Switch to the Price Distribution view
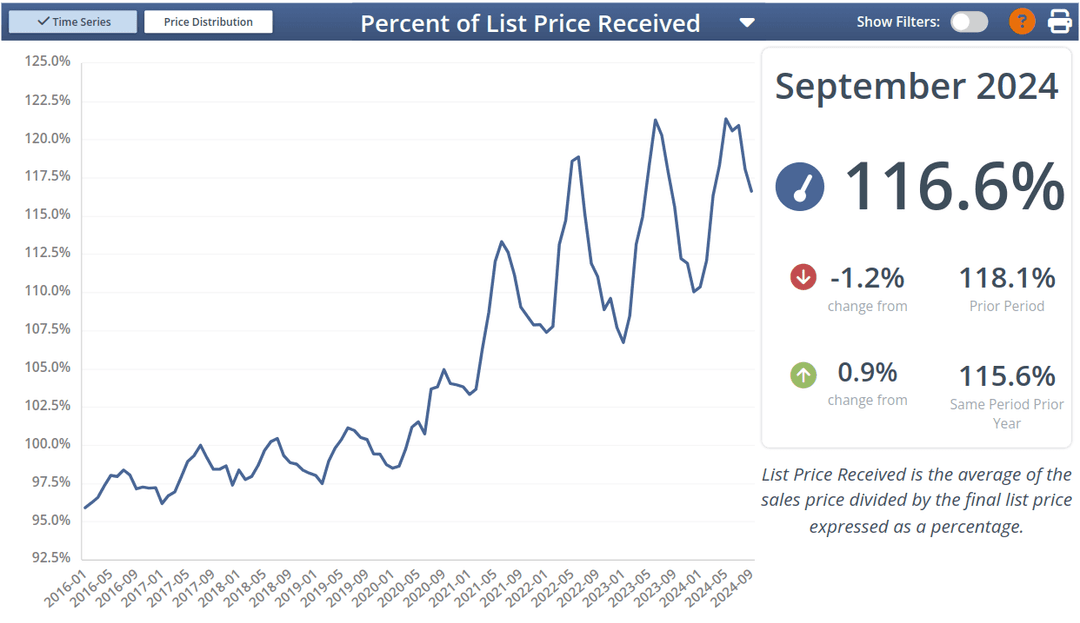 coord(208,22)
